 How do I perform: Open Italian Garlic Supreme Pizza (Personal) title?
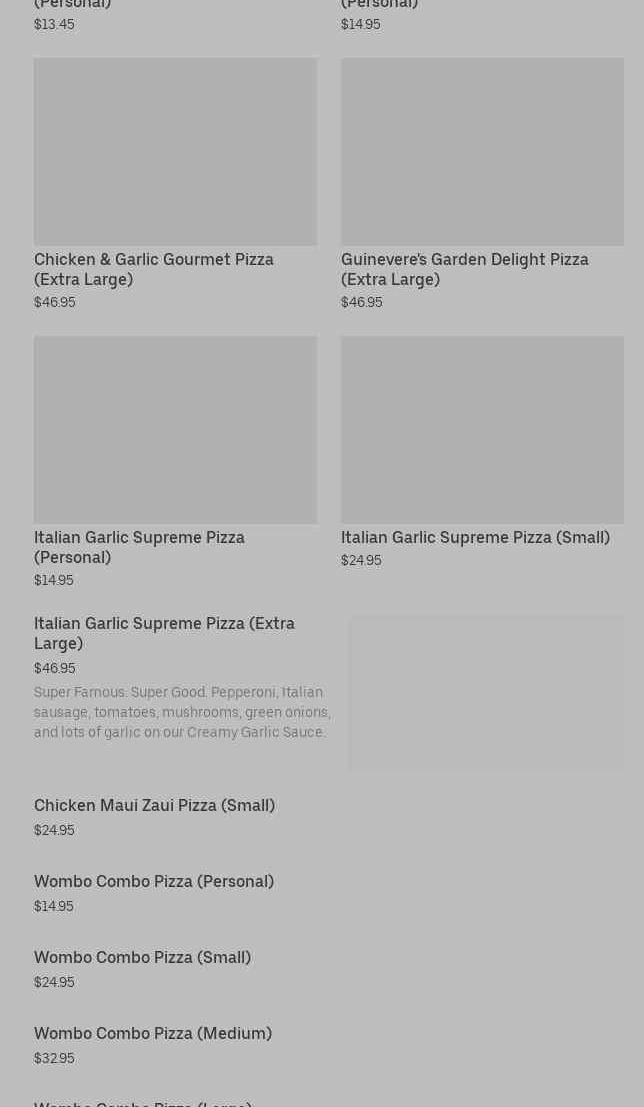tap(139, 547)
